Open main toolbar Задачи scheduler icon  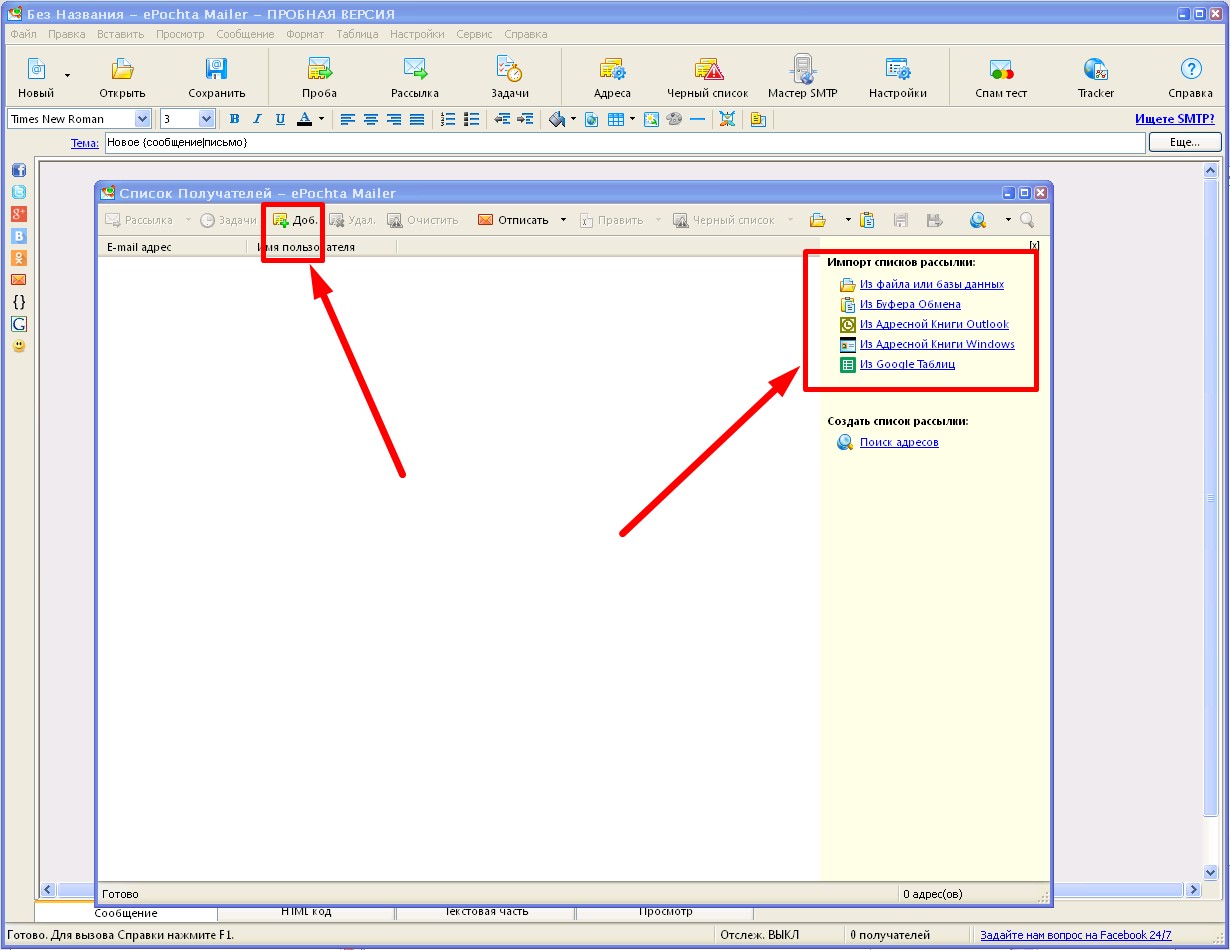point(510,69)
